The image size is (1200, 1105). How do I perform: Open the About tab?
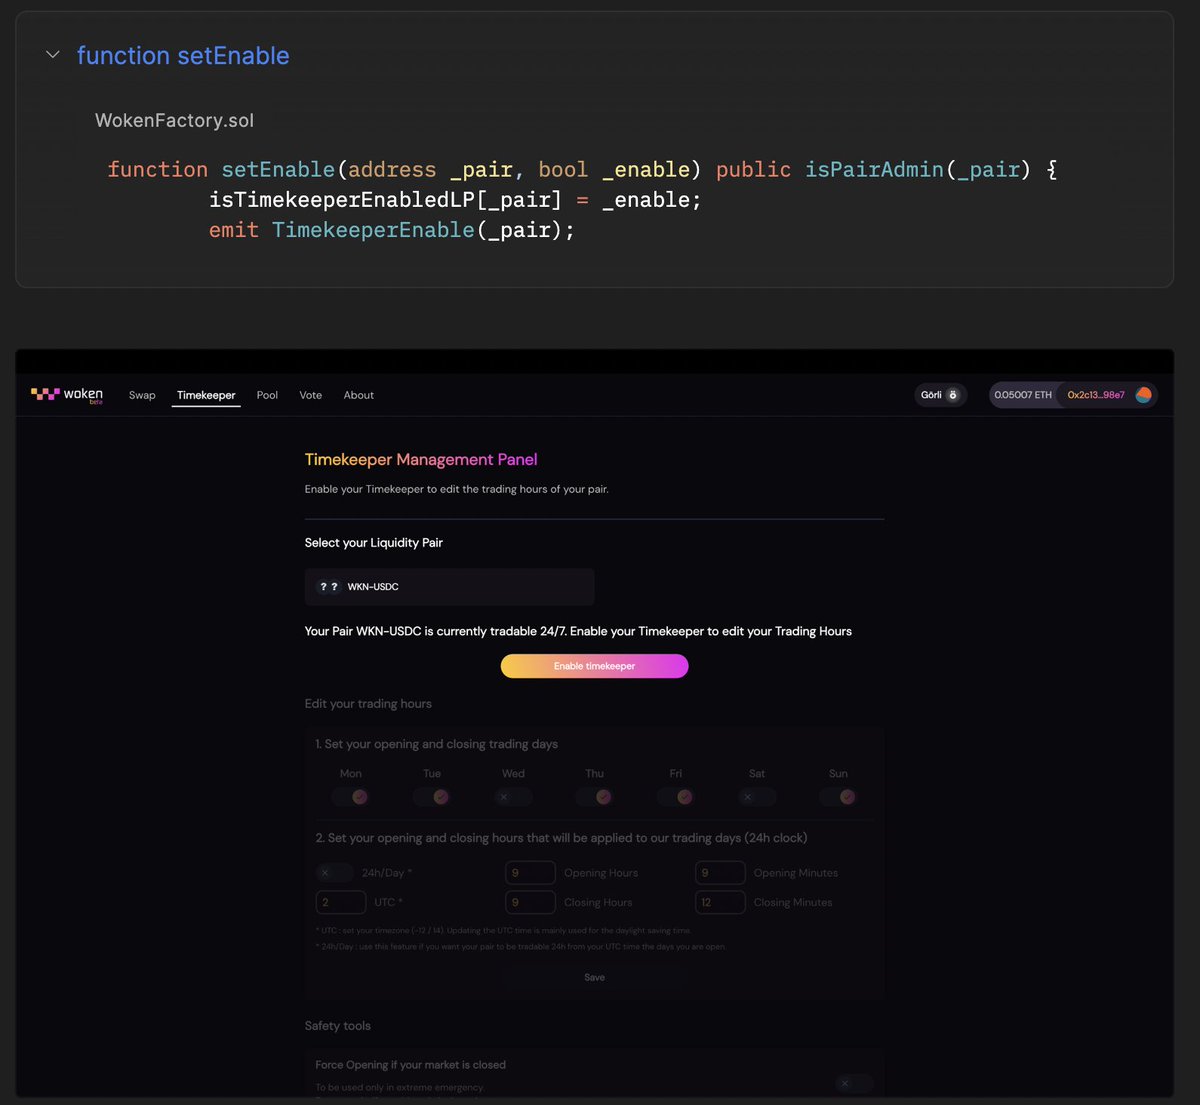(x=359, y=395)
